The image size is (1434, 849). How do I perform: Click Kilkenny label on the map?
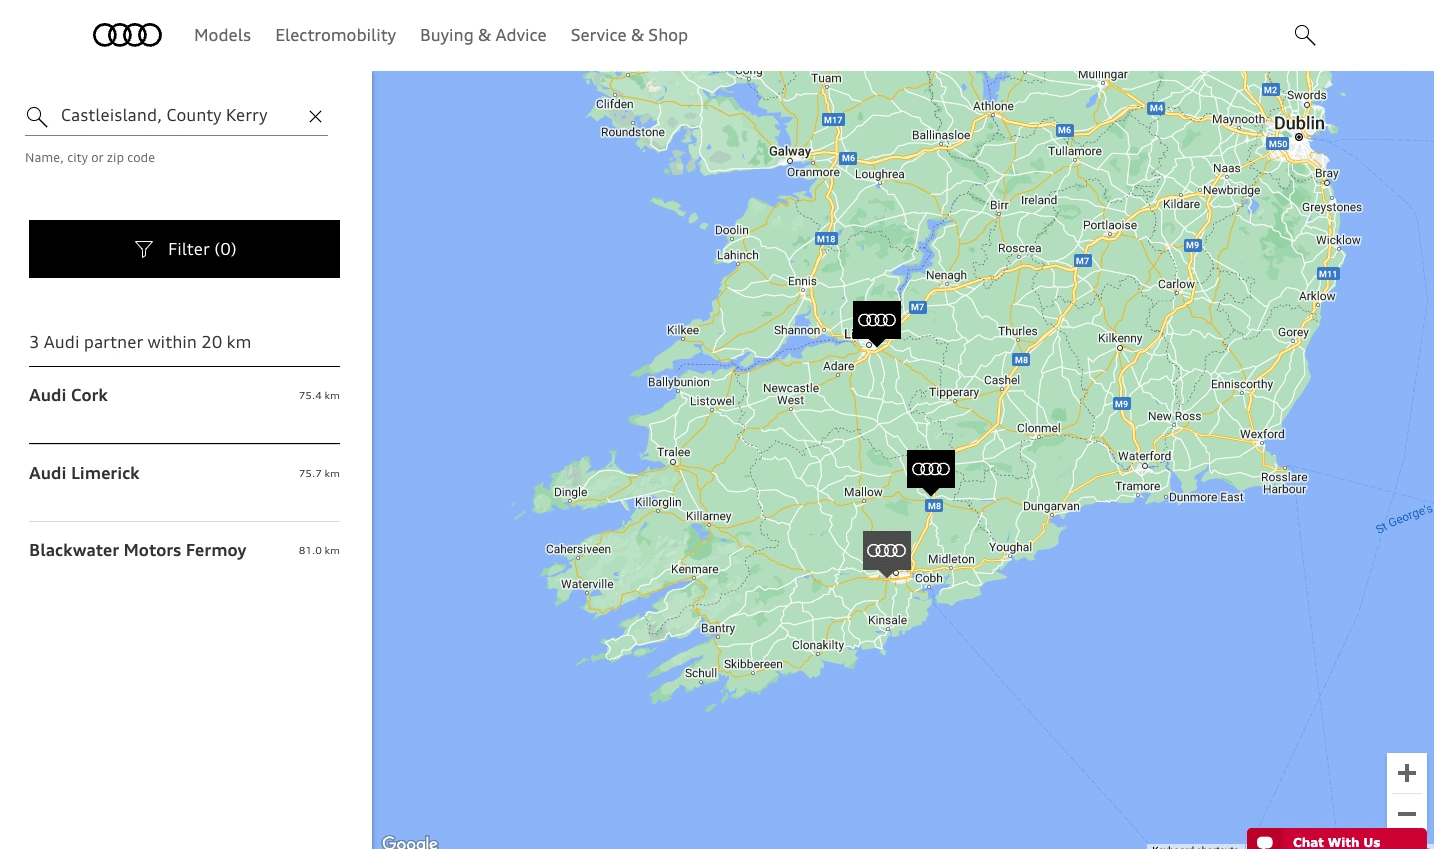tap(1120, 338)
